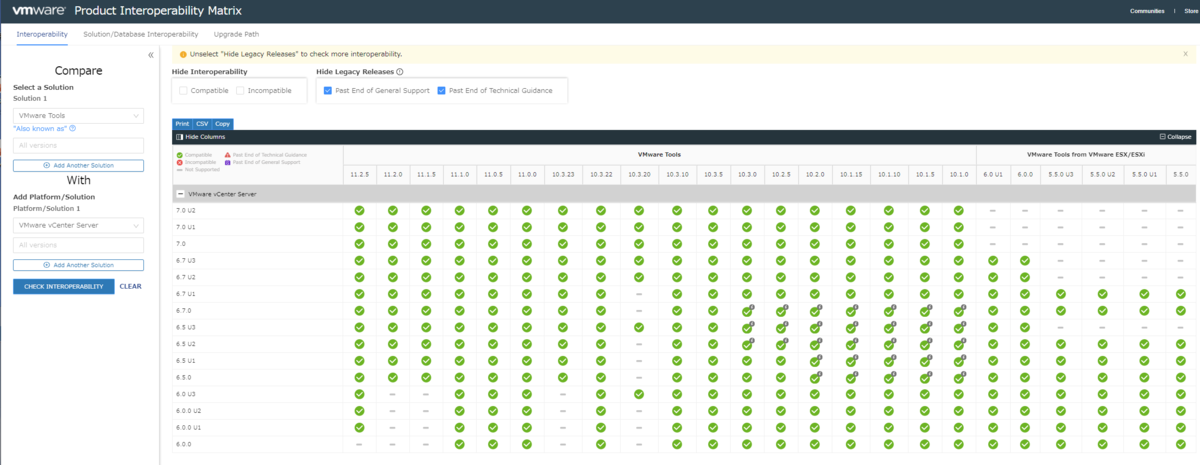Click the Print button

(181, 123)
